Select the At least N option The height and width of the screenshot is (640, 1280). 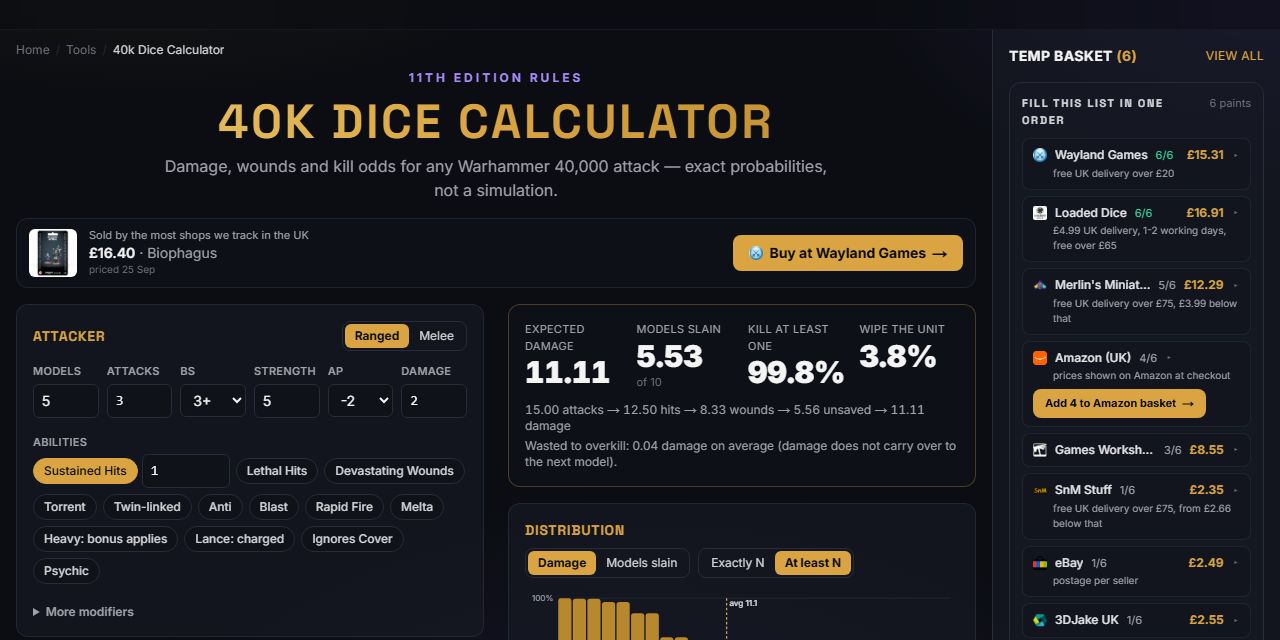(x=813, y=563)
